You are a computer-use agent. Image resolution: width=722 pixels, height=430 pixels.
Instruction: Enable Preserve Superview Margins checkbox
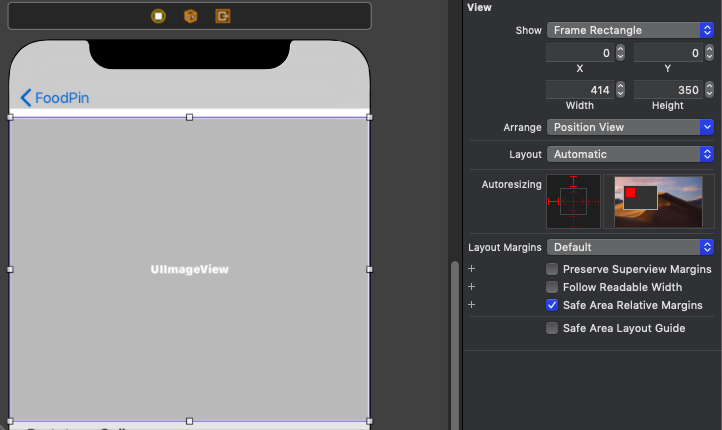(552, 269)
